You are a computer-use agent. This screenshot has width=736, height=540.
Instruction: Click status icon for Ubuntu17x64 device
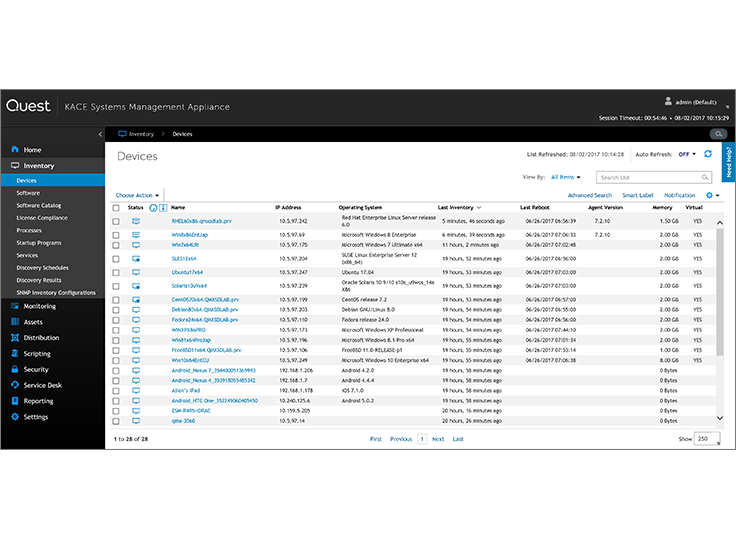point(136,272)
